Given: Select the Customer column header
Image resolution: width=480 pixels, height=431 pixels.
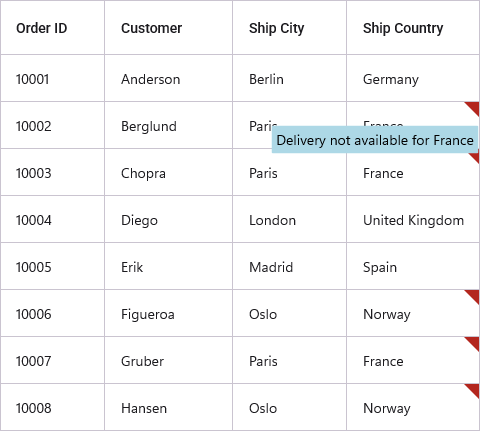Looking at the screenshot, I should click(168, 27).
